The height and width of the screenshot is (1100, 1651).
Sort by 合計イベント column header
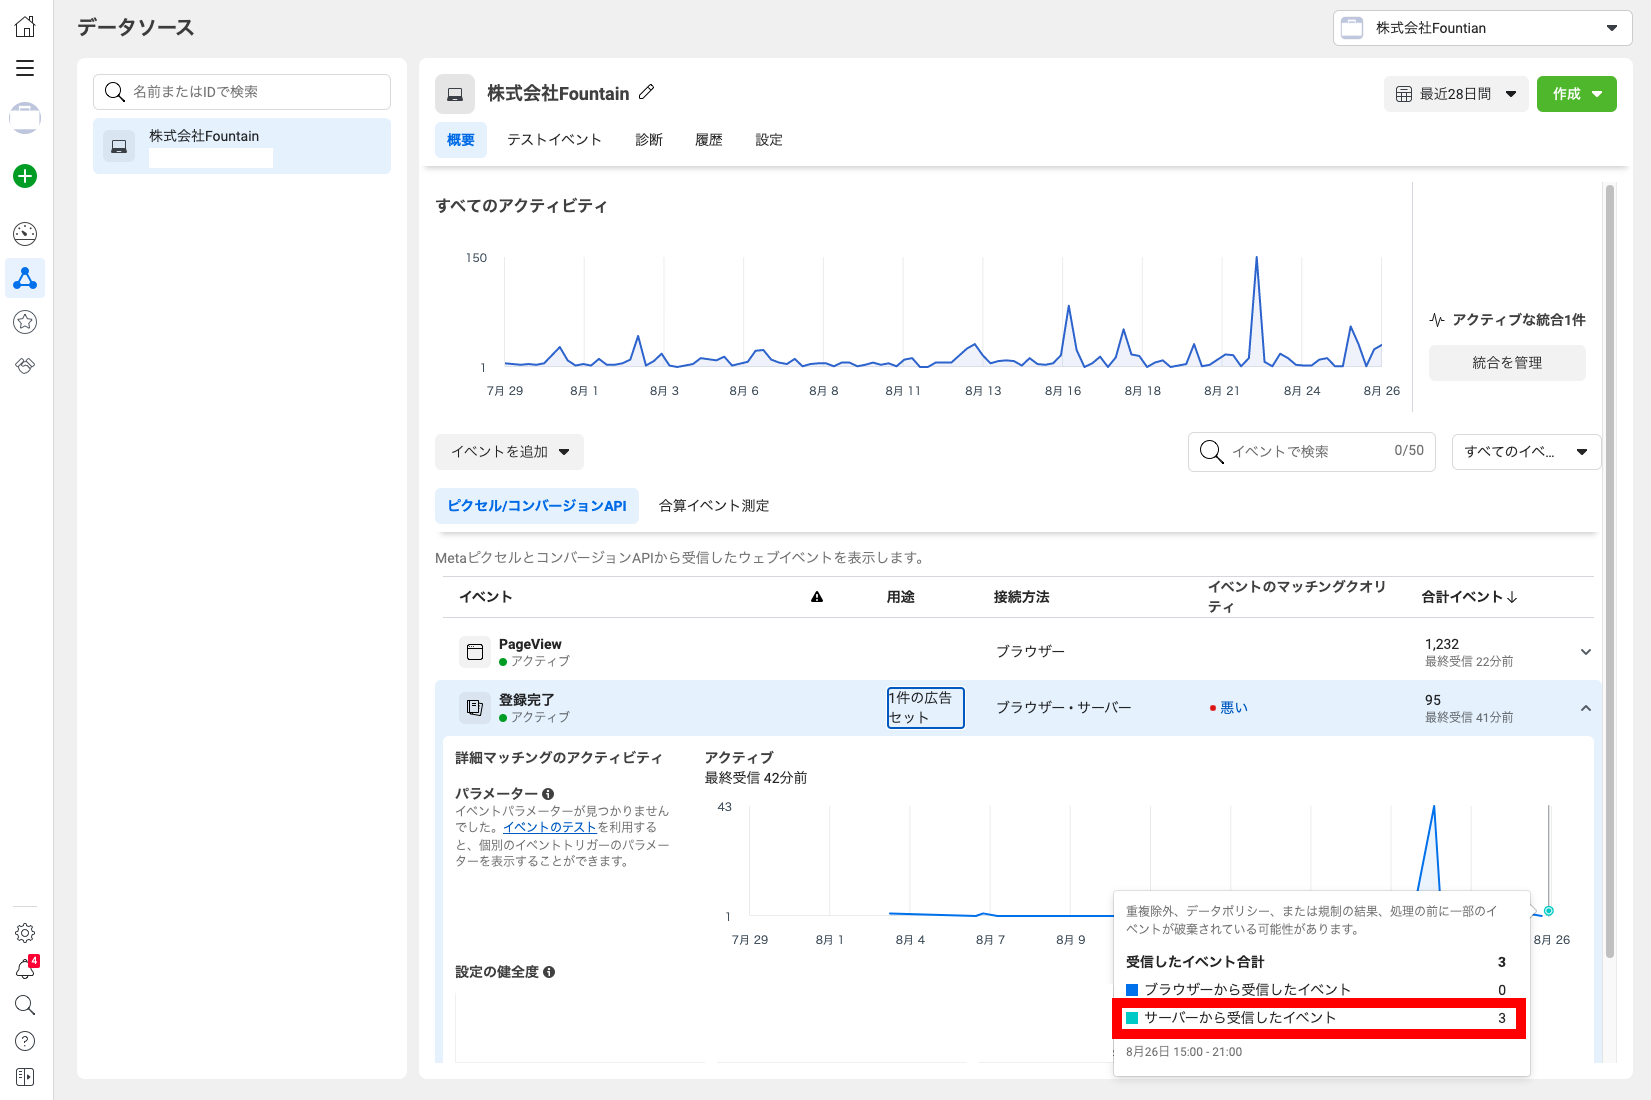tap(1469, 597)
